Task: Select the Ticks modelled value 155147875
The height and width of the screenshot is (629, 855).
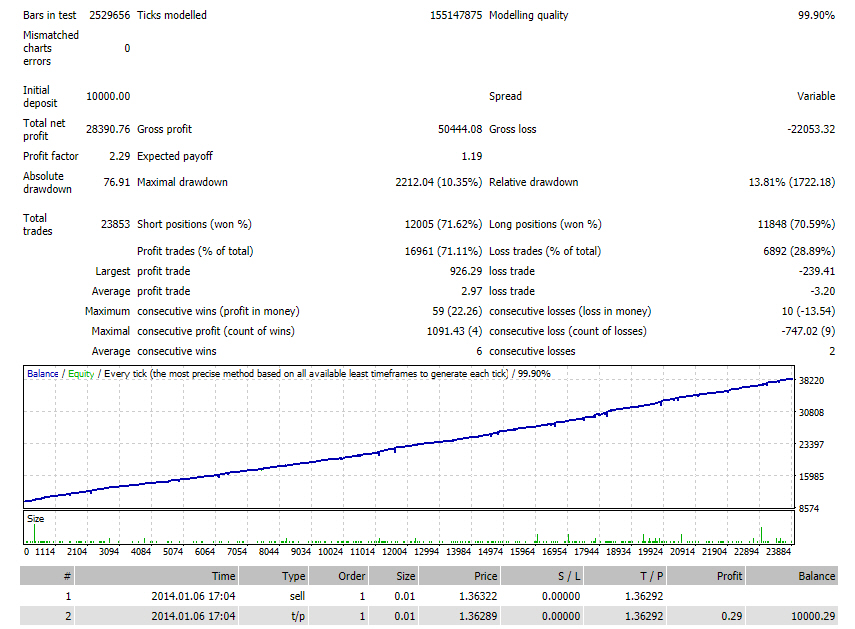Action: tap(456, 15)
